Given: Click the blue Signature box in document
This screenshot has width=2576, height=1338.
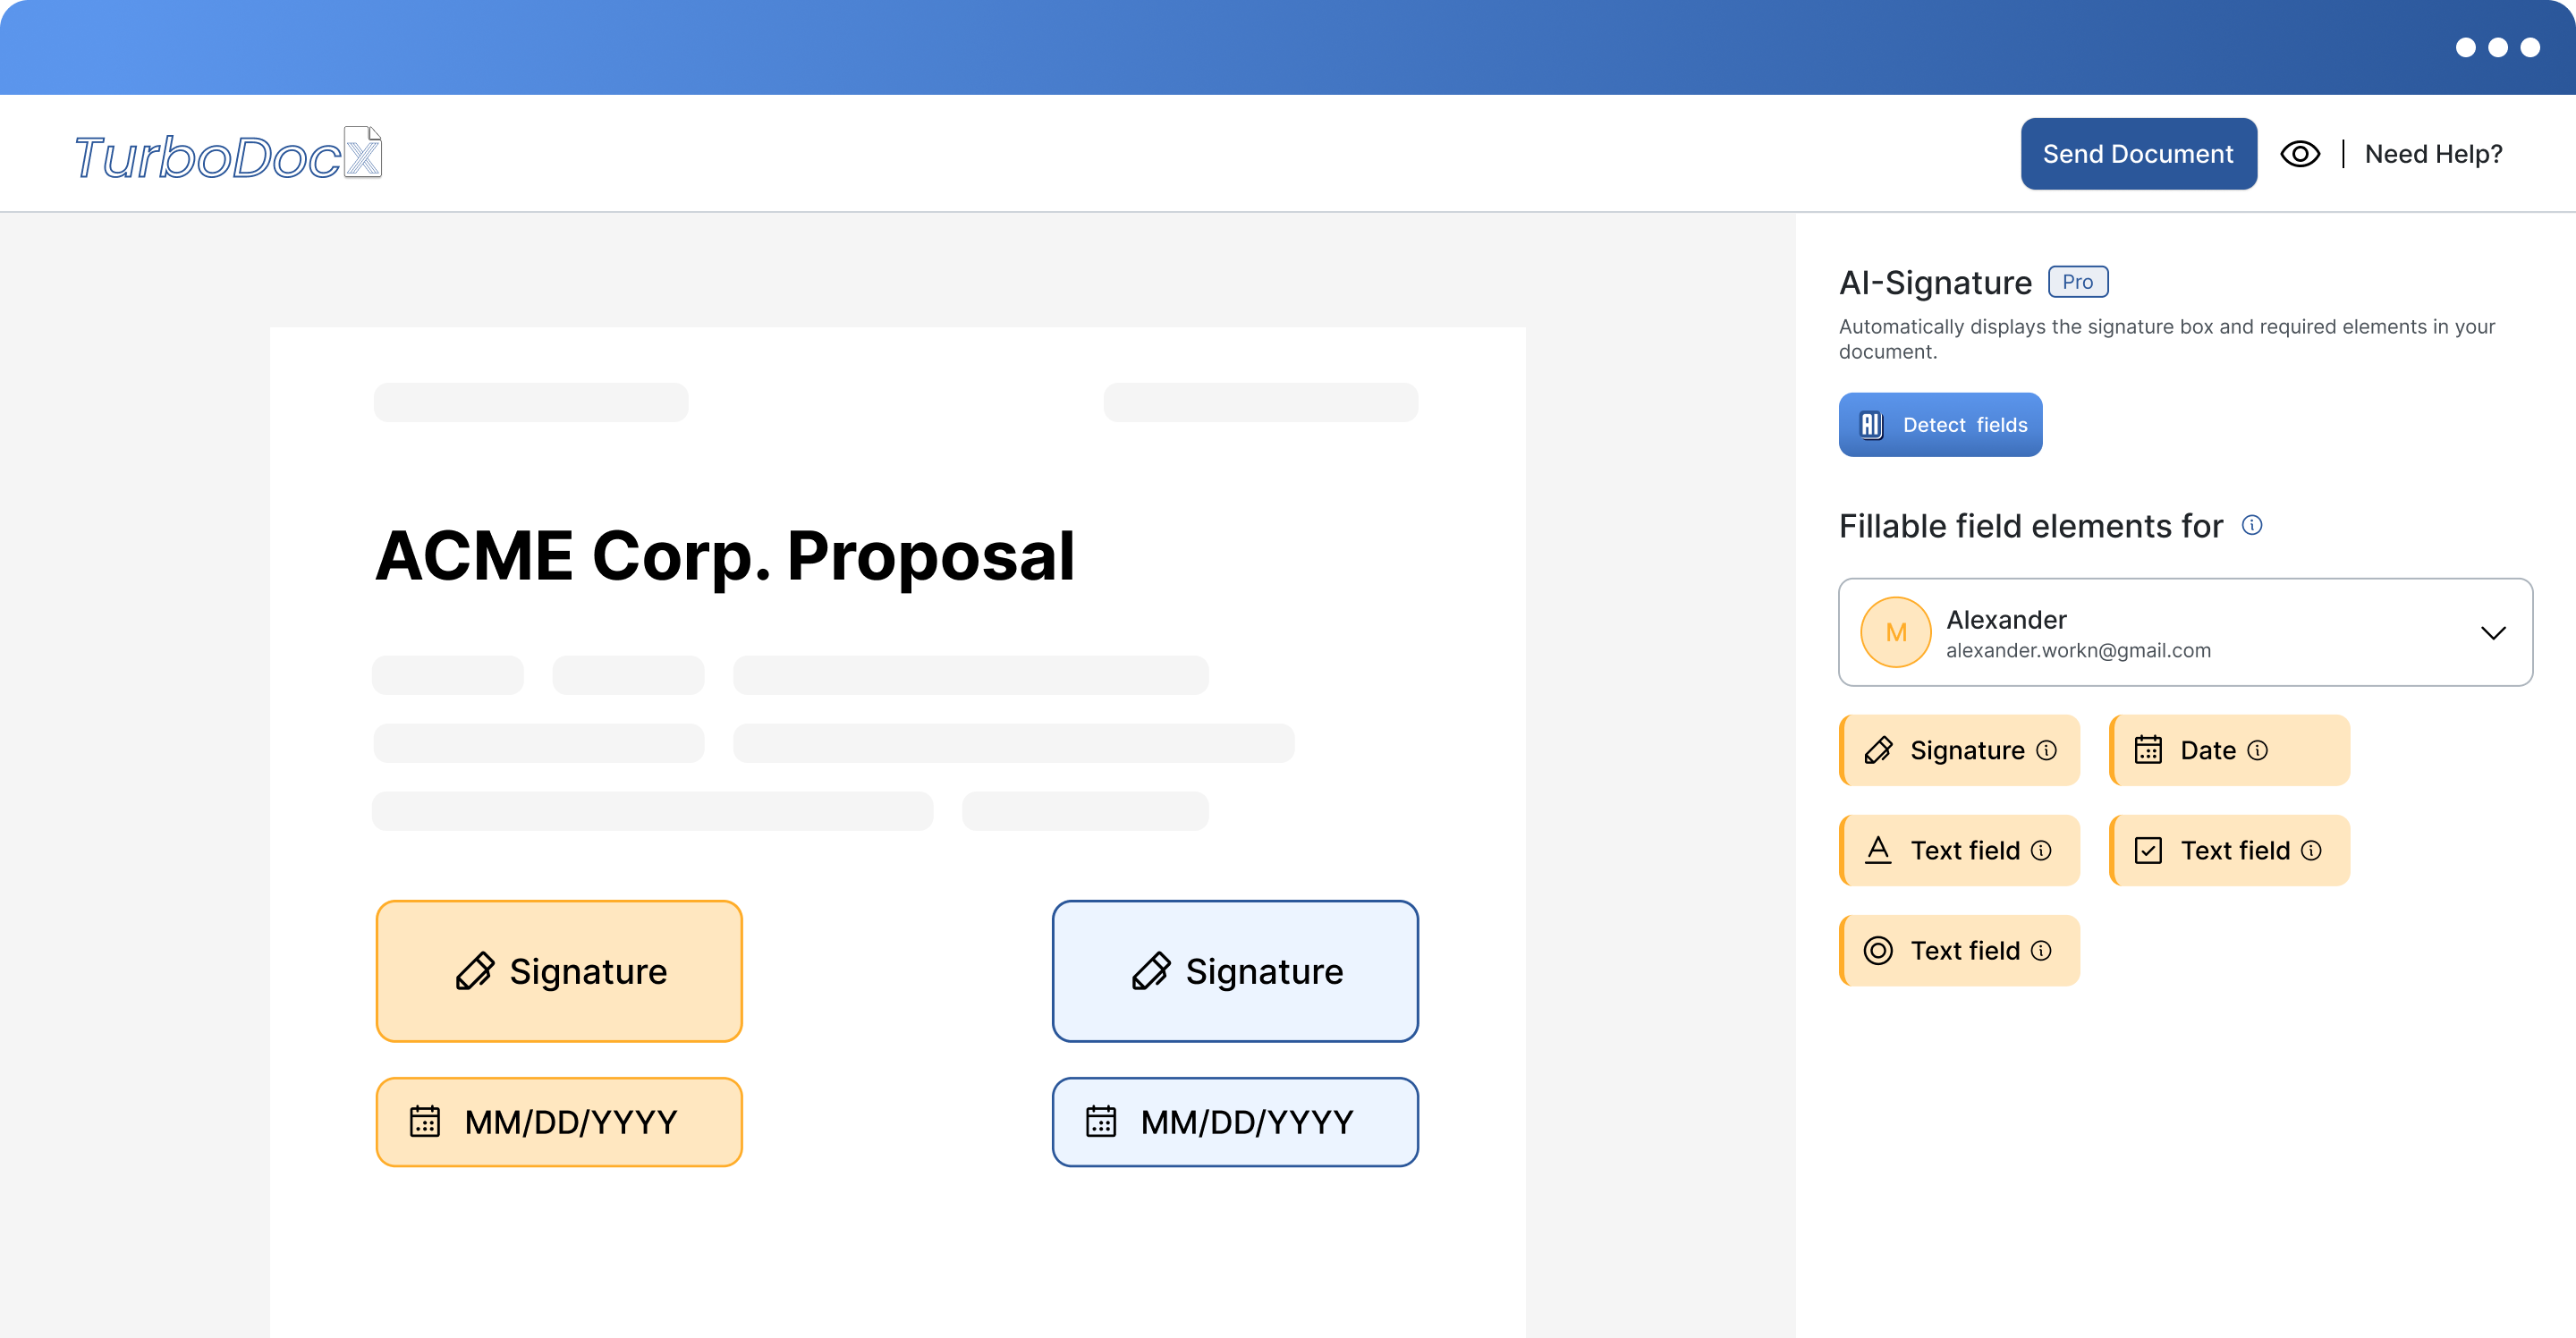Looking at the screenshot, I should coord(1235,971).
